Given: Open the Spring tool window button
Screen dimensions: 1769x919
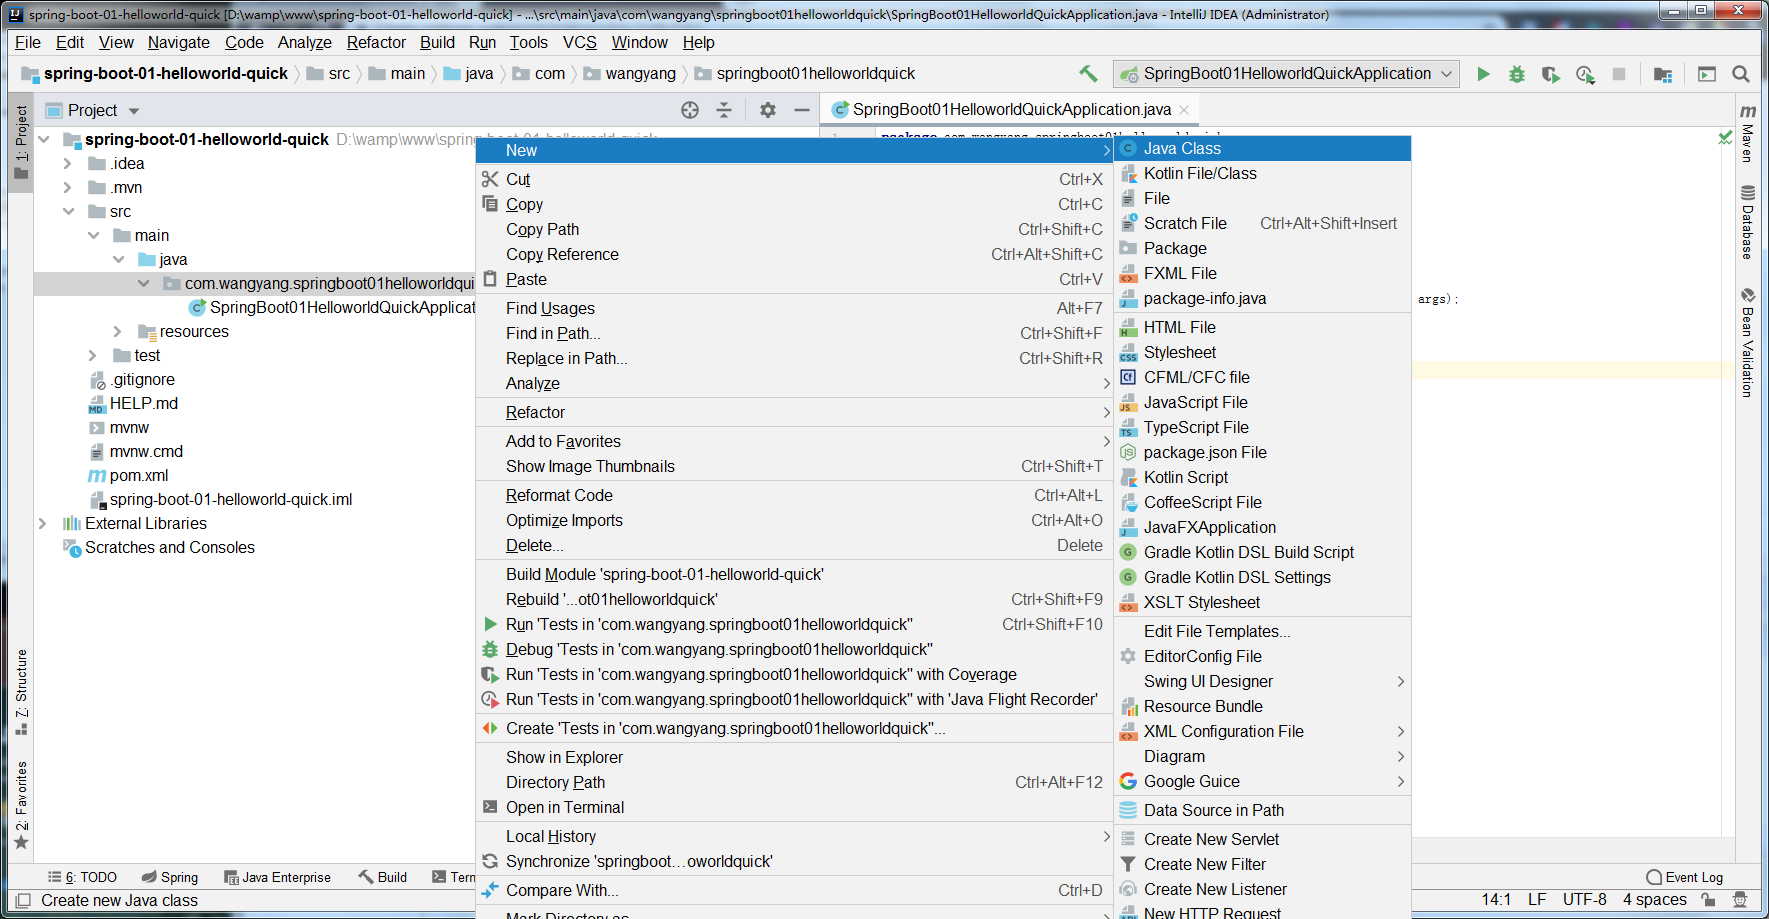Looking at the screenshot, I should coord(170,877).
